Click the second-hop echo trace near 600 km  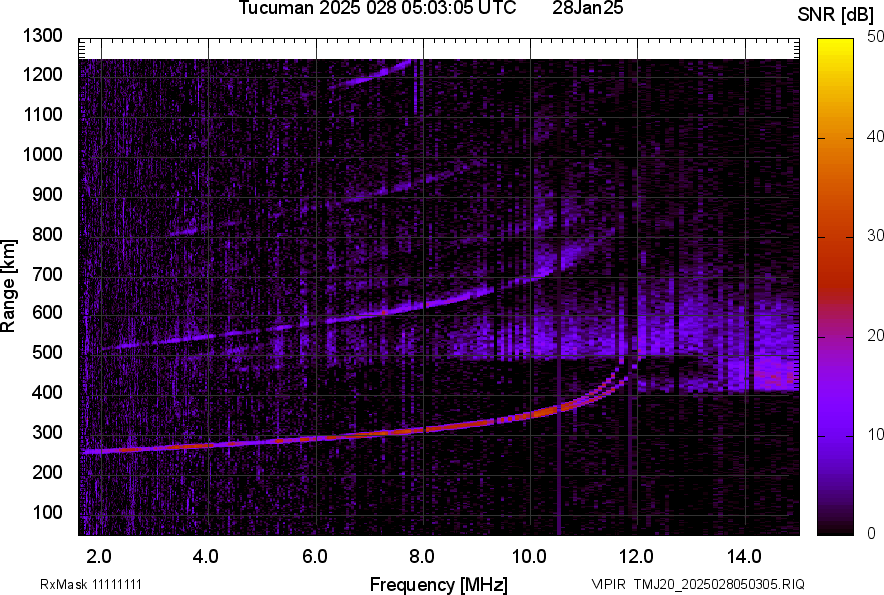[x=380, y=312]
